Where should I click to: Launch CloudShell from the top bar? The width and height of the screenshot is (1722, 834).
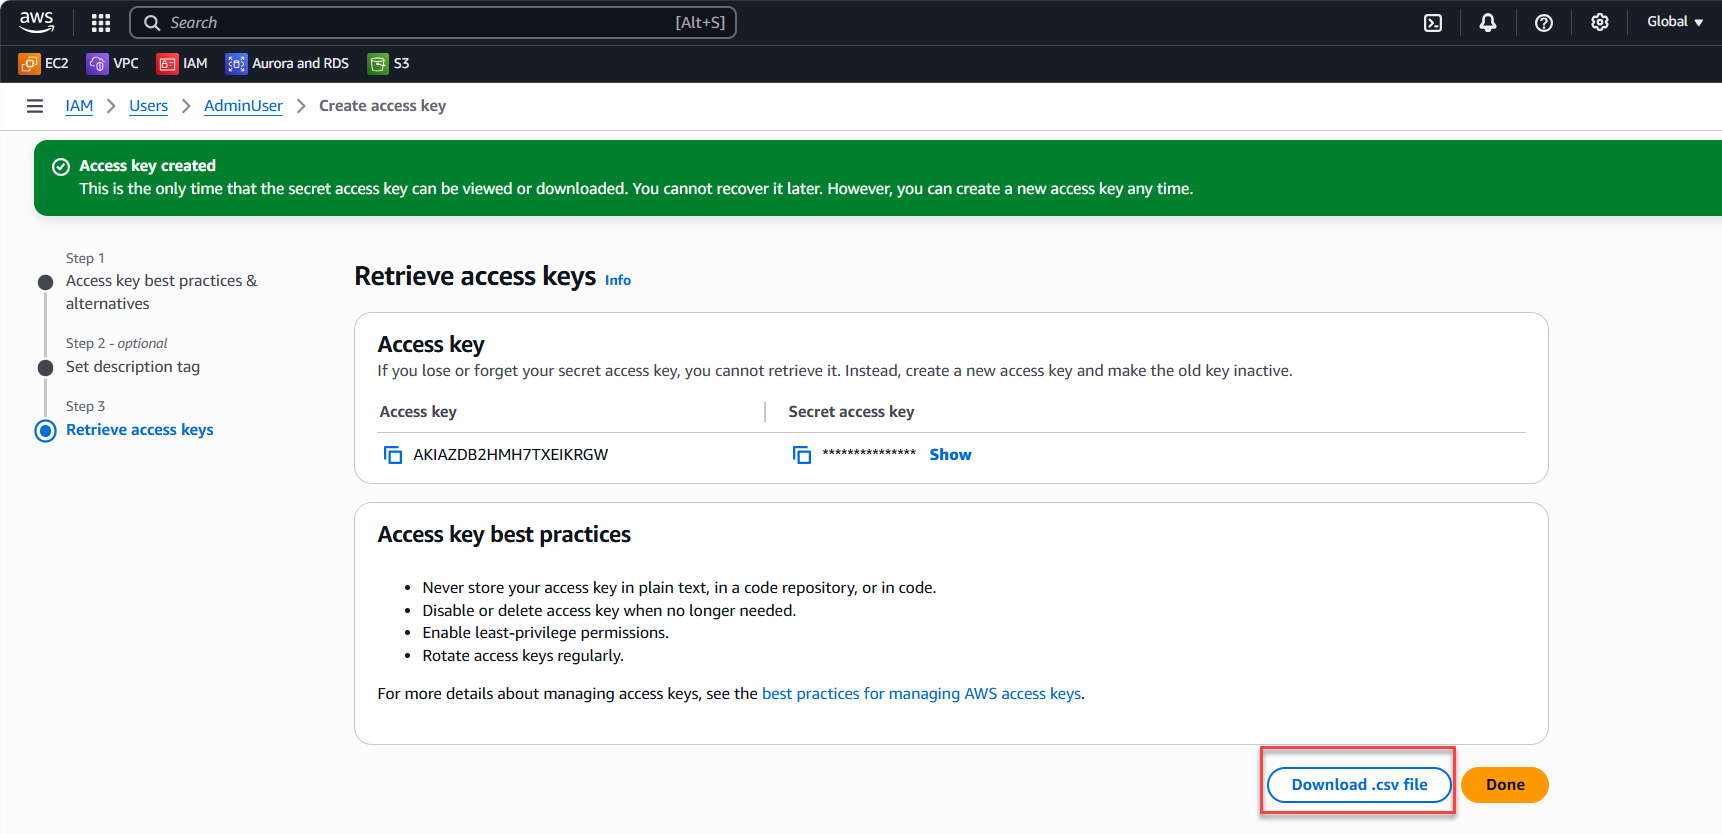1432,23
